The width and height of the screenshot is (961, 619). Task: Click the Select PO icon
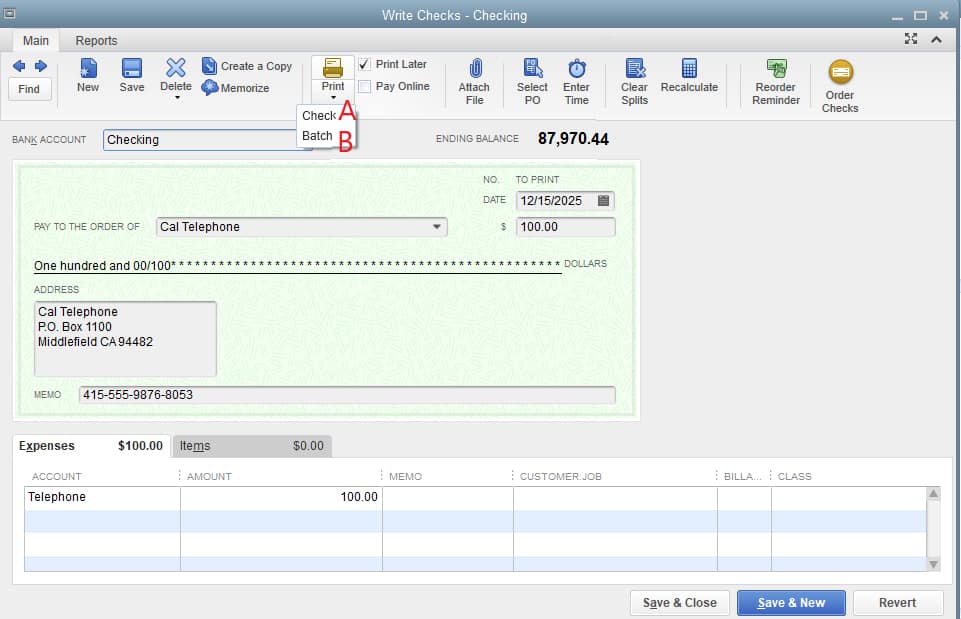531,75
